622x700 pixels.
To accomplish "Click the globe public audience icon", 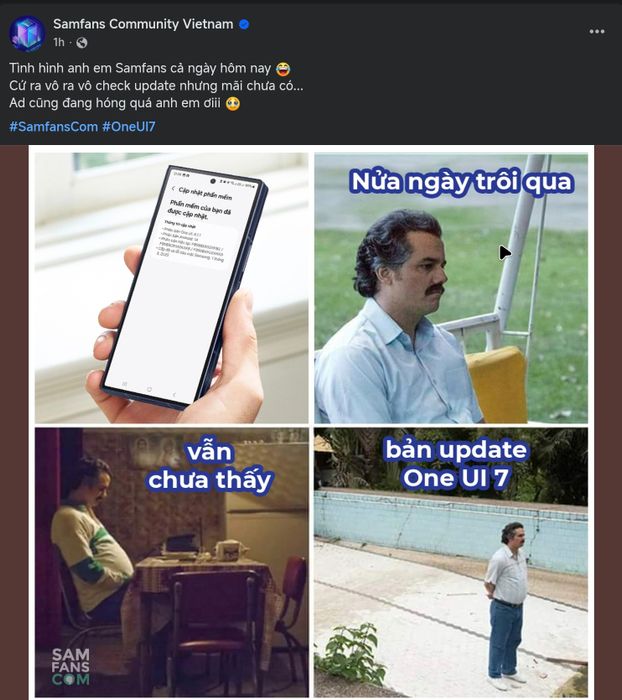I will [x=82, y=42].
